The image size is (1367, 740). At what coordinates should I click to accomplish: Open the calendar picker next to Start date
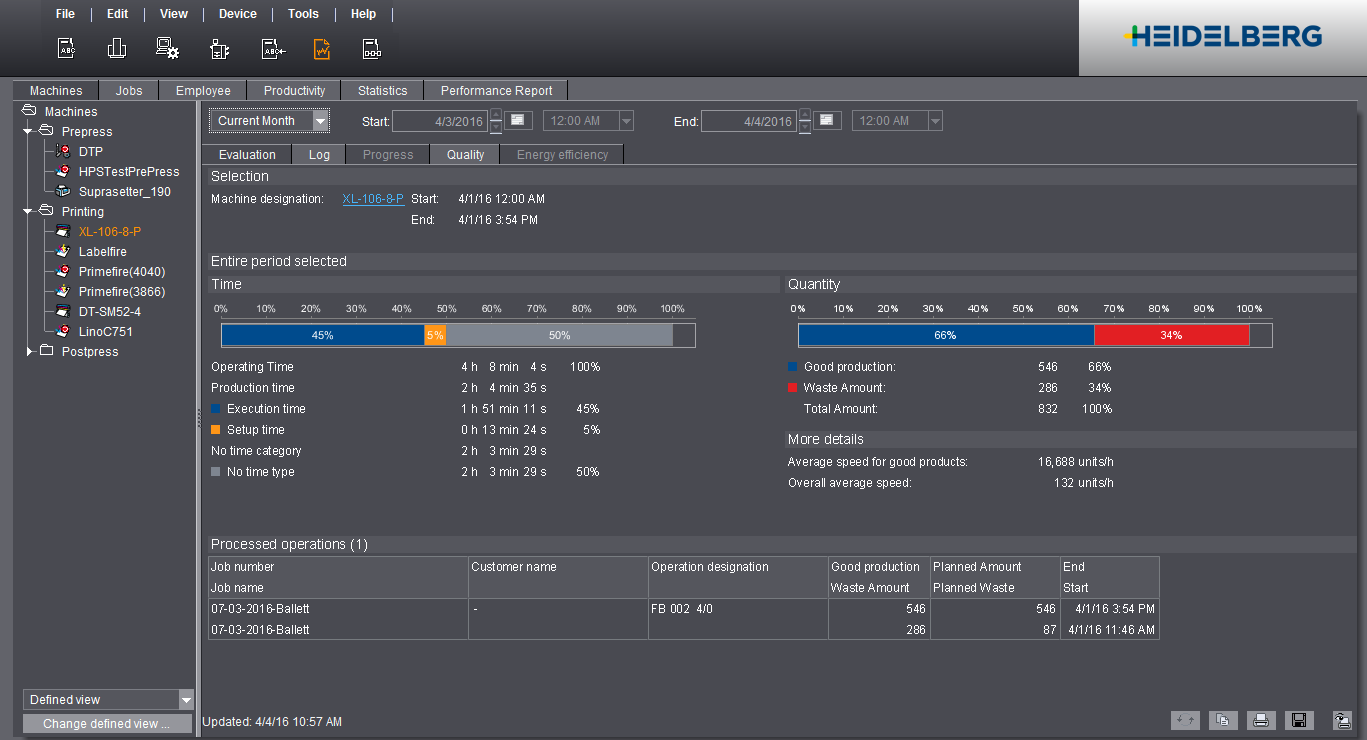point(518,120)
